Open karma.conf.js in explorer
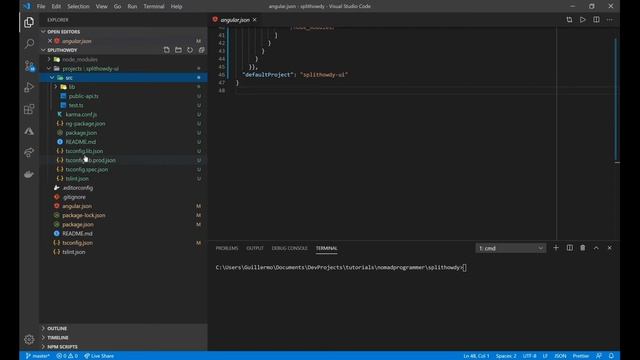Screen dimensions: 640x360 coord(81,114)
